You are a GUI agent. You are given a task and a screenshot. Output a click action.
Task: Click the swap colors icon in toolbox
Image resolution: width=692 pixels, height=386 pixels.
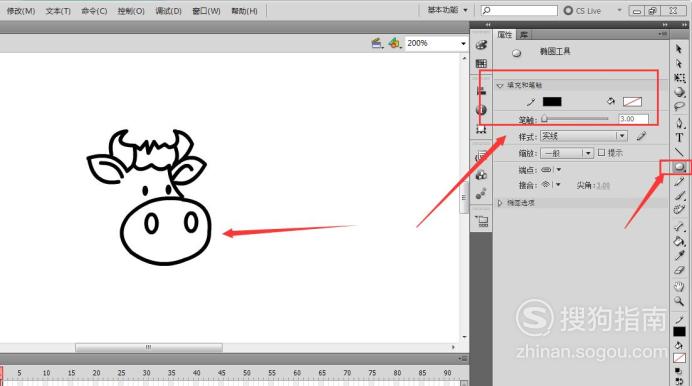coord(679,381)
